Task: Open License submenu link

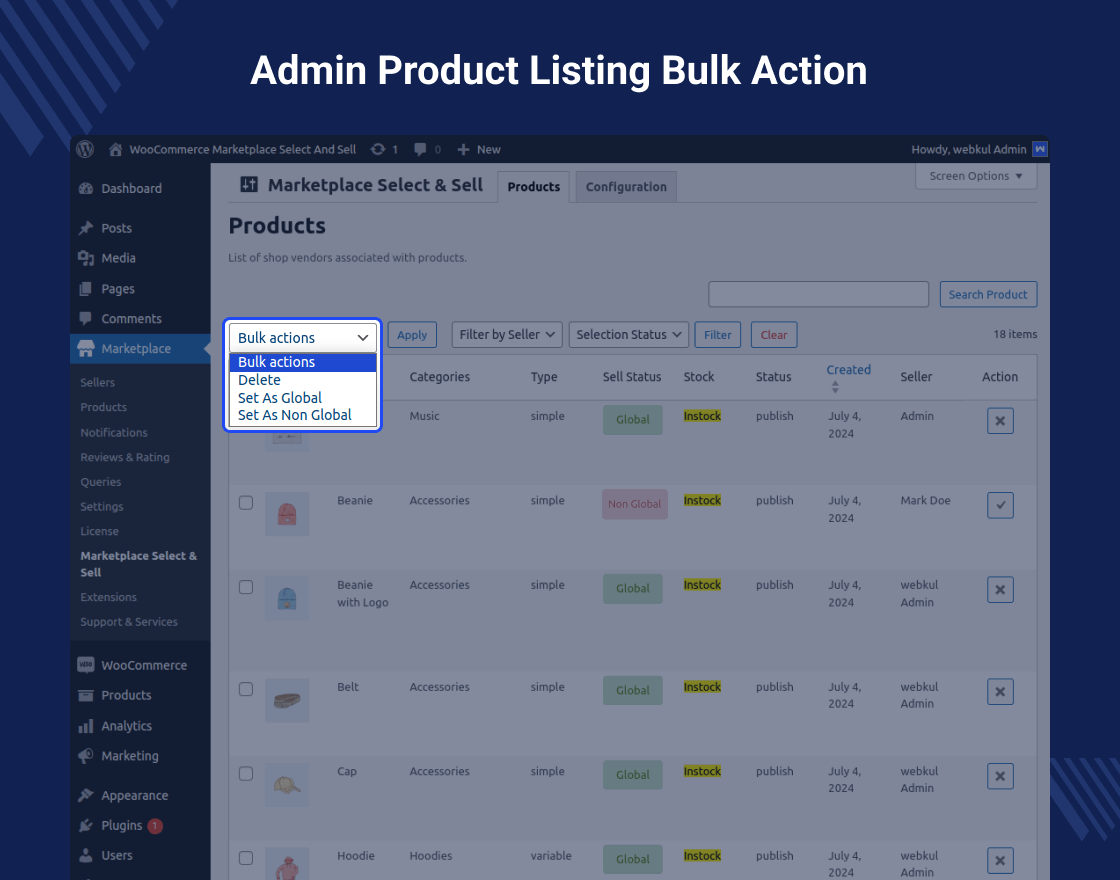Action: 99,531
